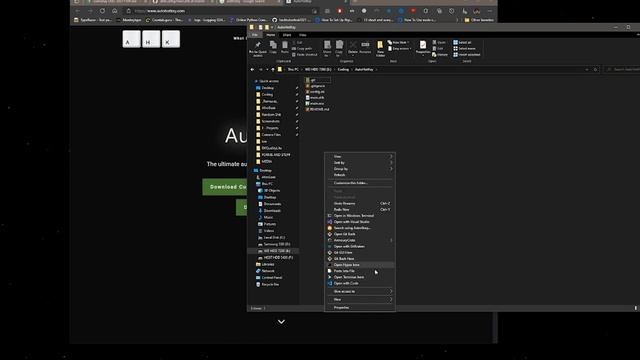640x360 pixels.
Task: Choose Refresh in context menu
Action: (360, 175)
